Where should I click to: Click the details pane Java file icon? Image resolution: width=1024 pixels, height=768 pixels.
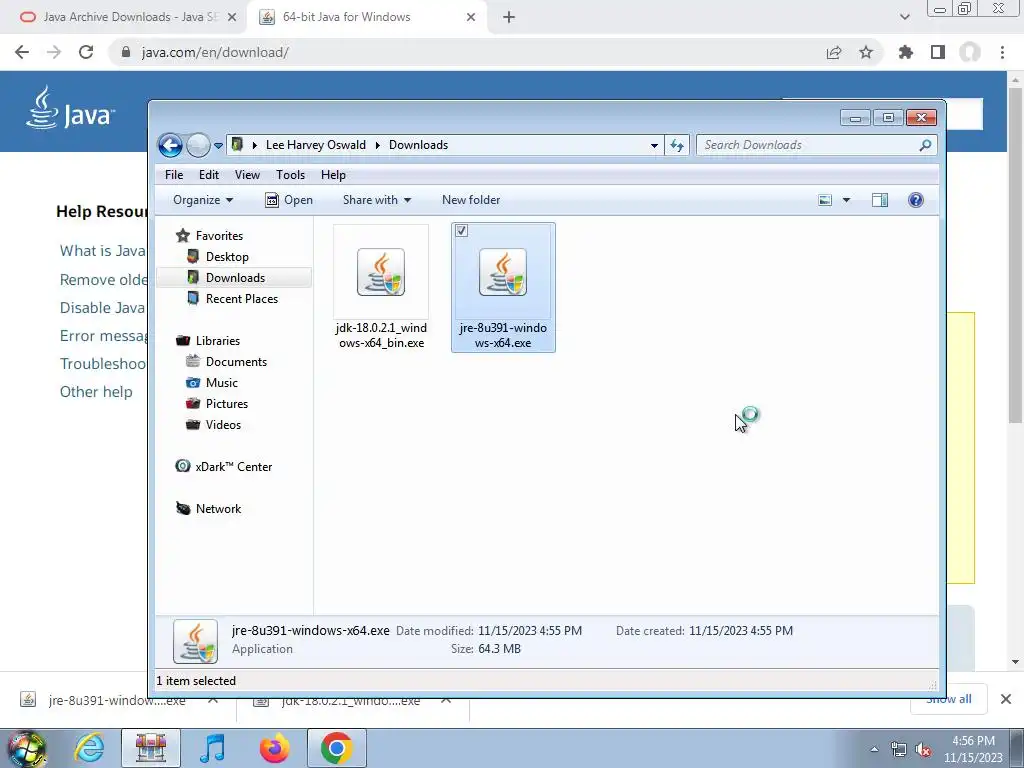[195, 641]
